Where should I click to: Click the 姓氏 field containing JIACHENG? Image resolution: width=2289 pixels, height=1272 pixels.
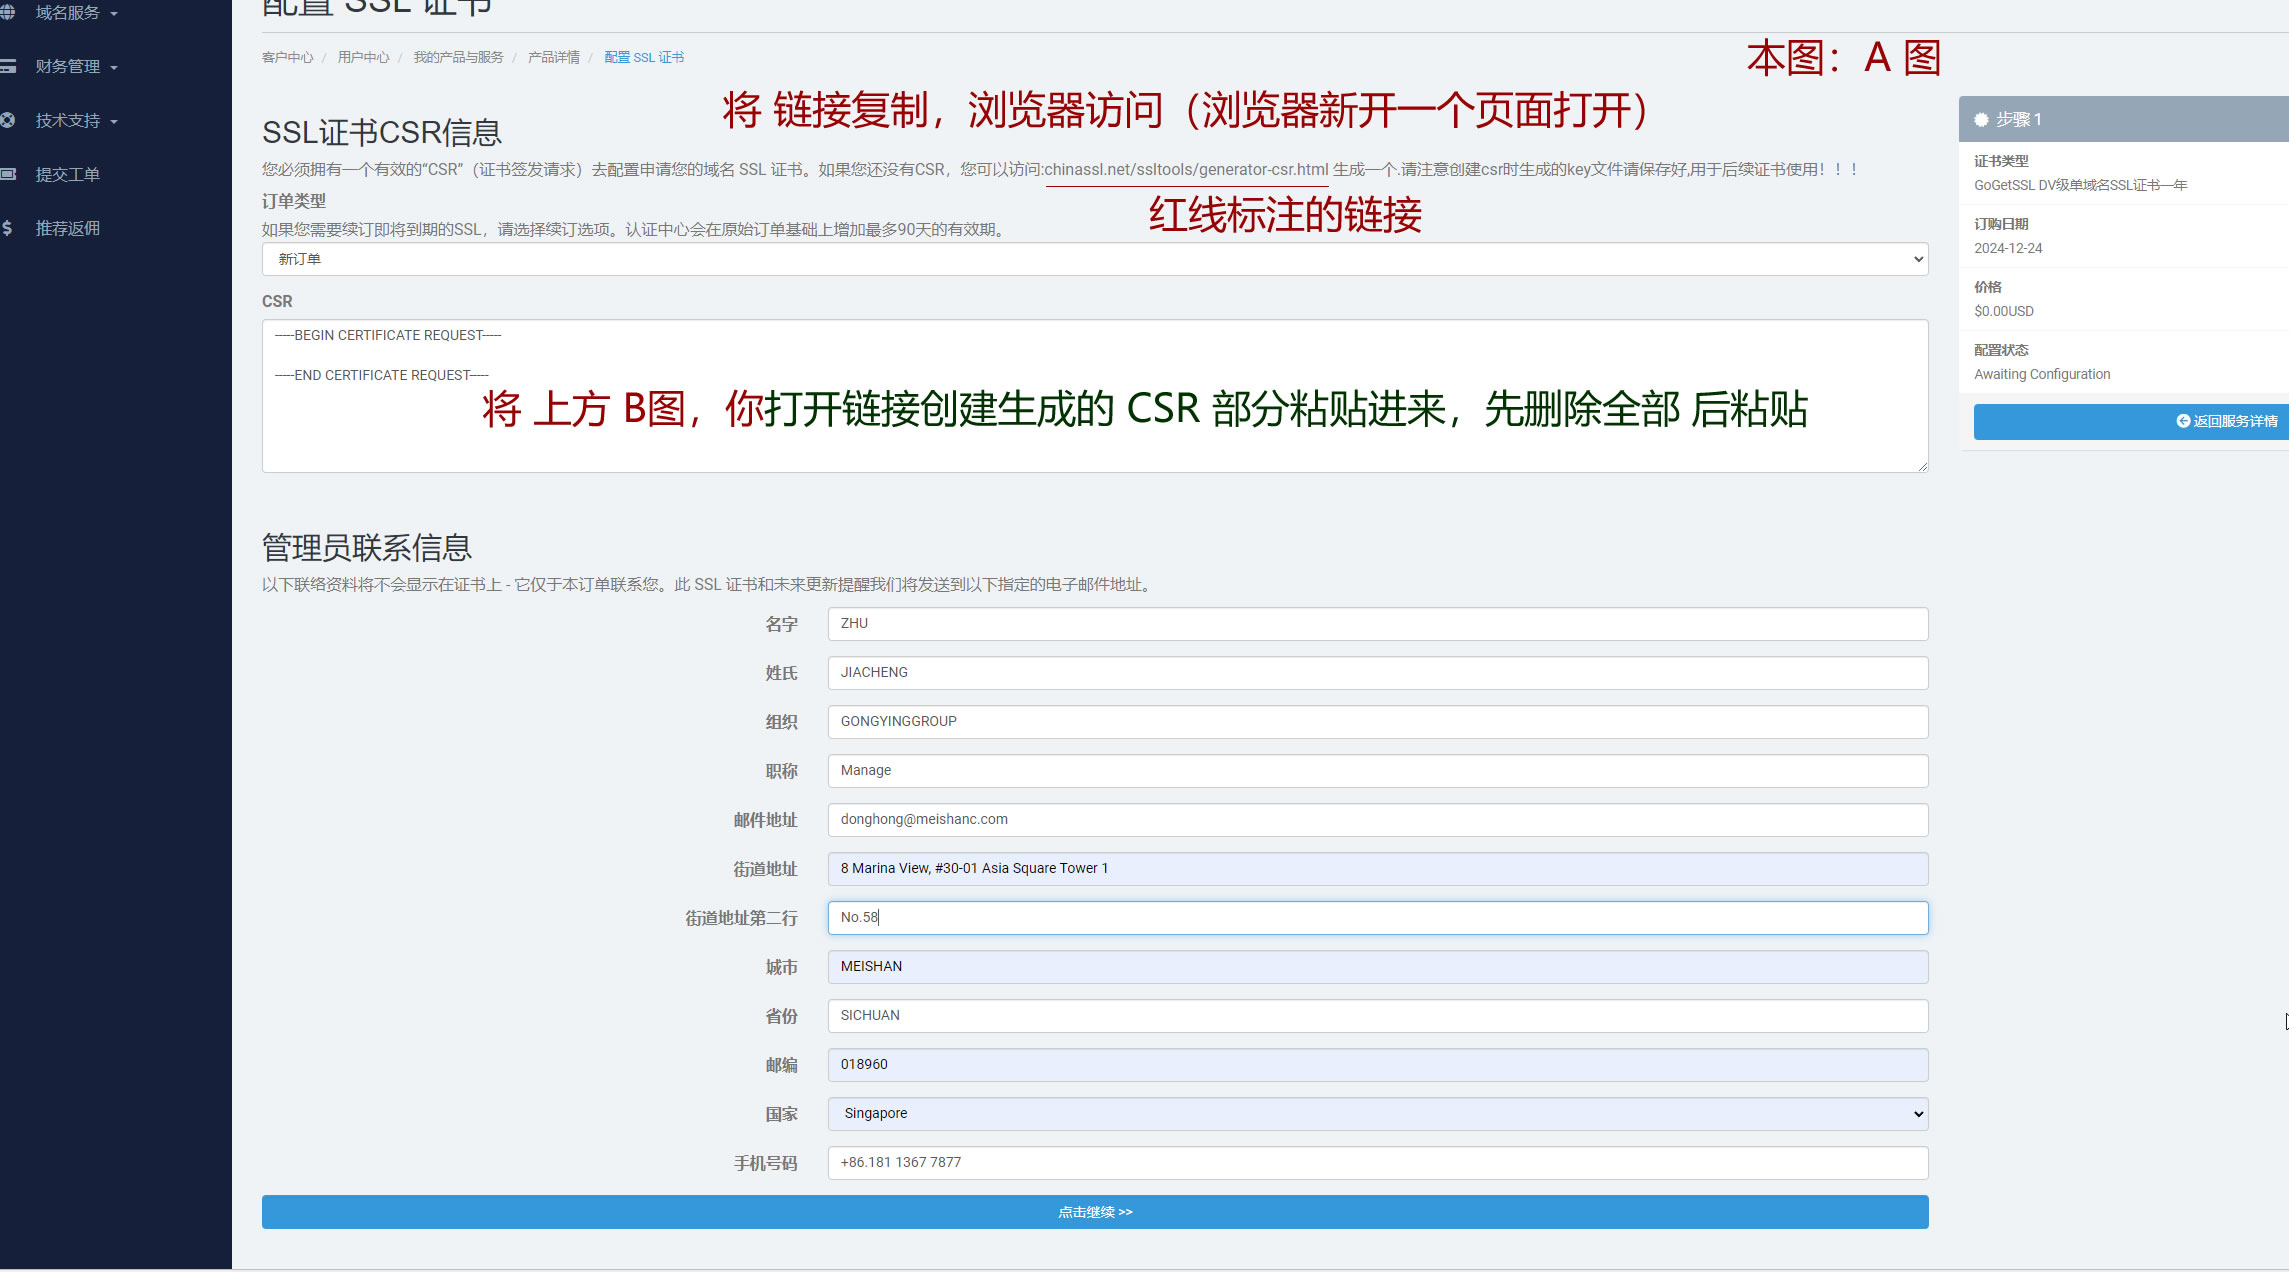click(1378, 673)
